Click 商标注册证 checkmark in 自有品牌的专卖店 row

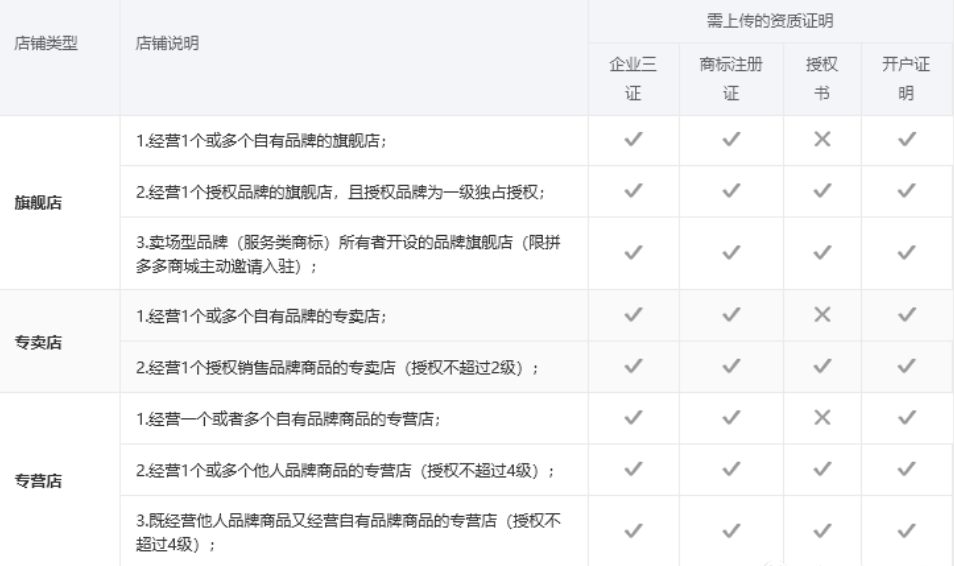731,317
